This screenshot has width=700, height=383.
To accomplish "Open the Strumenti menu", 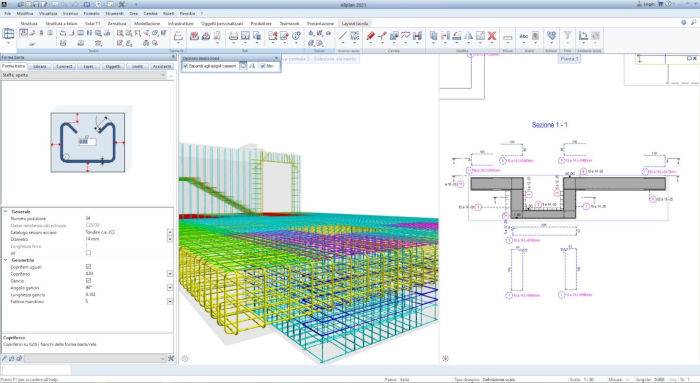I will coord(114,13).
